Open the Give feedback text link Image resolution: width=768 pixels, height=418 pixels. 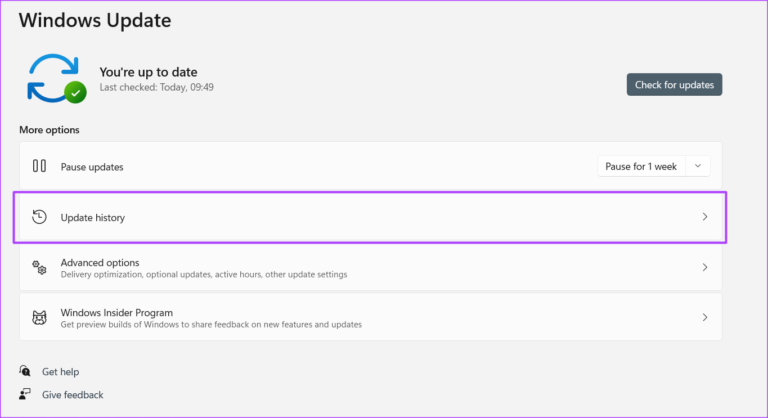[72, 394]
